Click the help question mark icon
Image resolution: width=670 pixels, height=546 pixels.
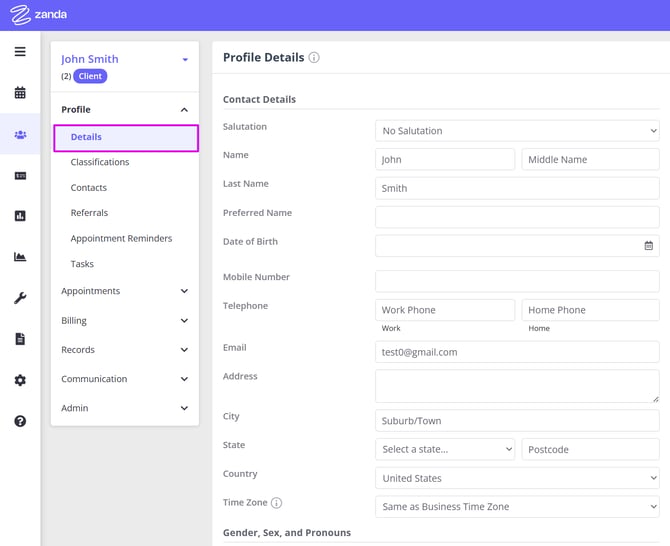tap(20, 421)
